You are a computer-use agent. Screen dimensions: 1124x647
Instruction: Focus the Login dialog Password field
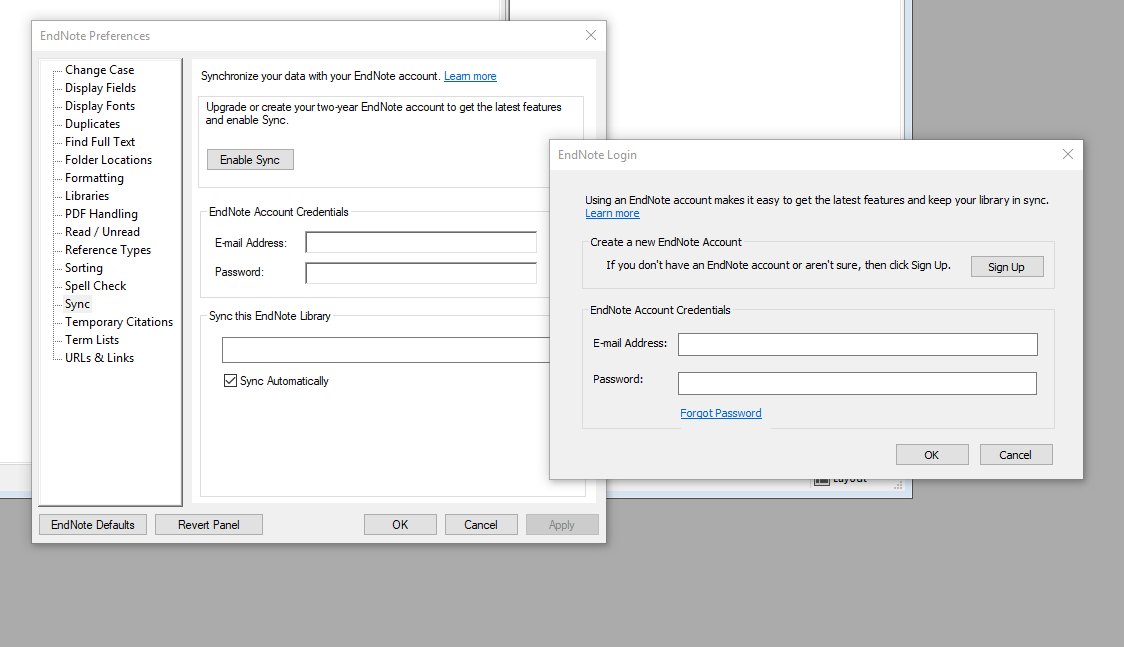[x=857, y=383]
